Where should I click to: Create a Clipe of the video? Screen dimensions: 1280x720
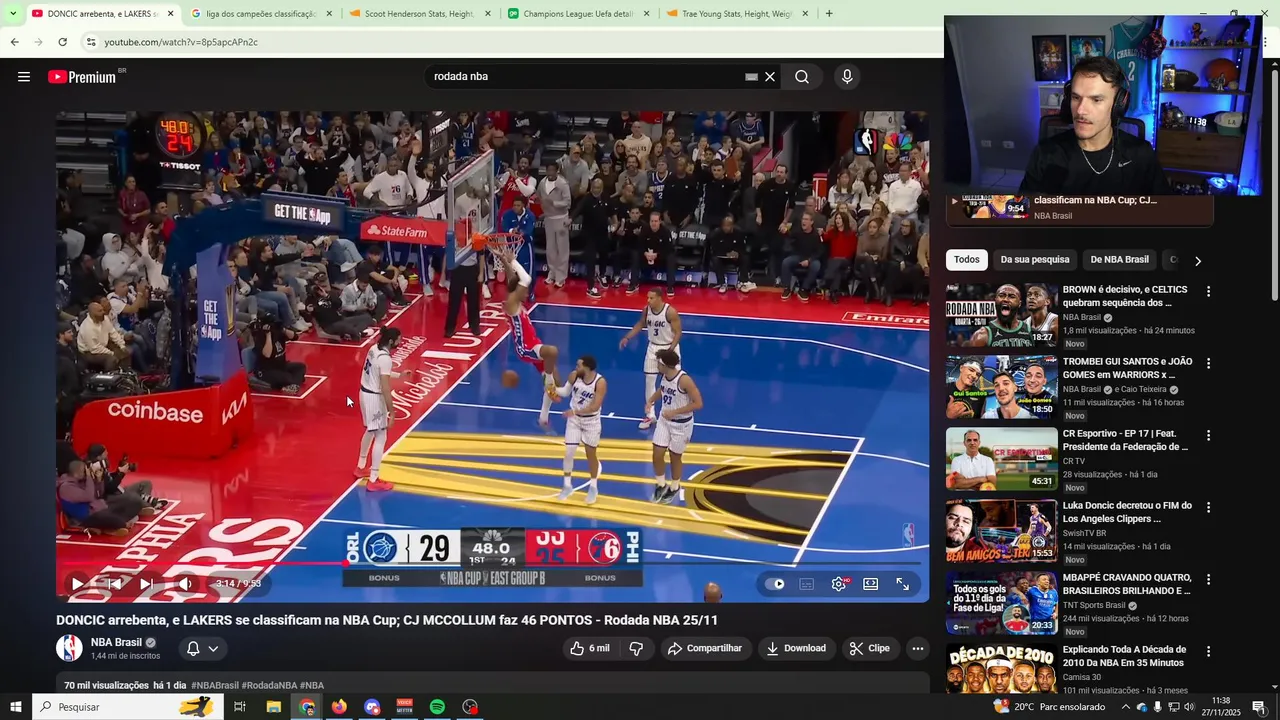click(869, 648)
